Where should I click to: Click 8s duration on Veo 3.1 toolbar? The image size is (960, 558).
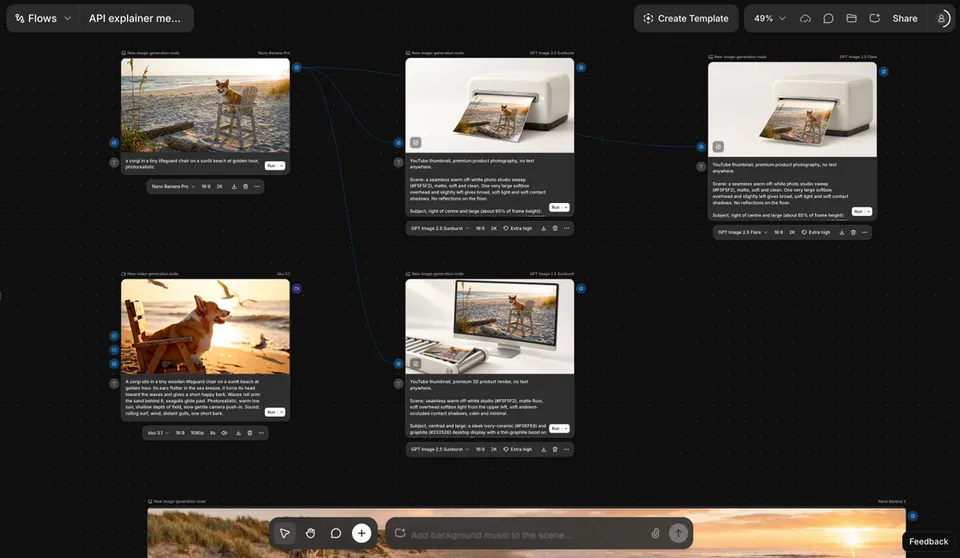pyautogui.click(x=212, y=433)
